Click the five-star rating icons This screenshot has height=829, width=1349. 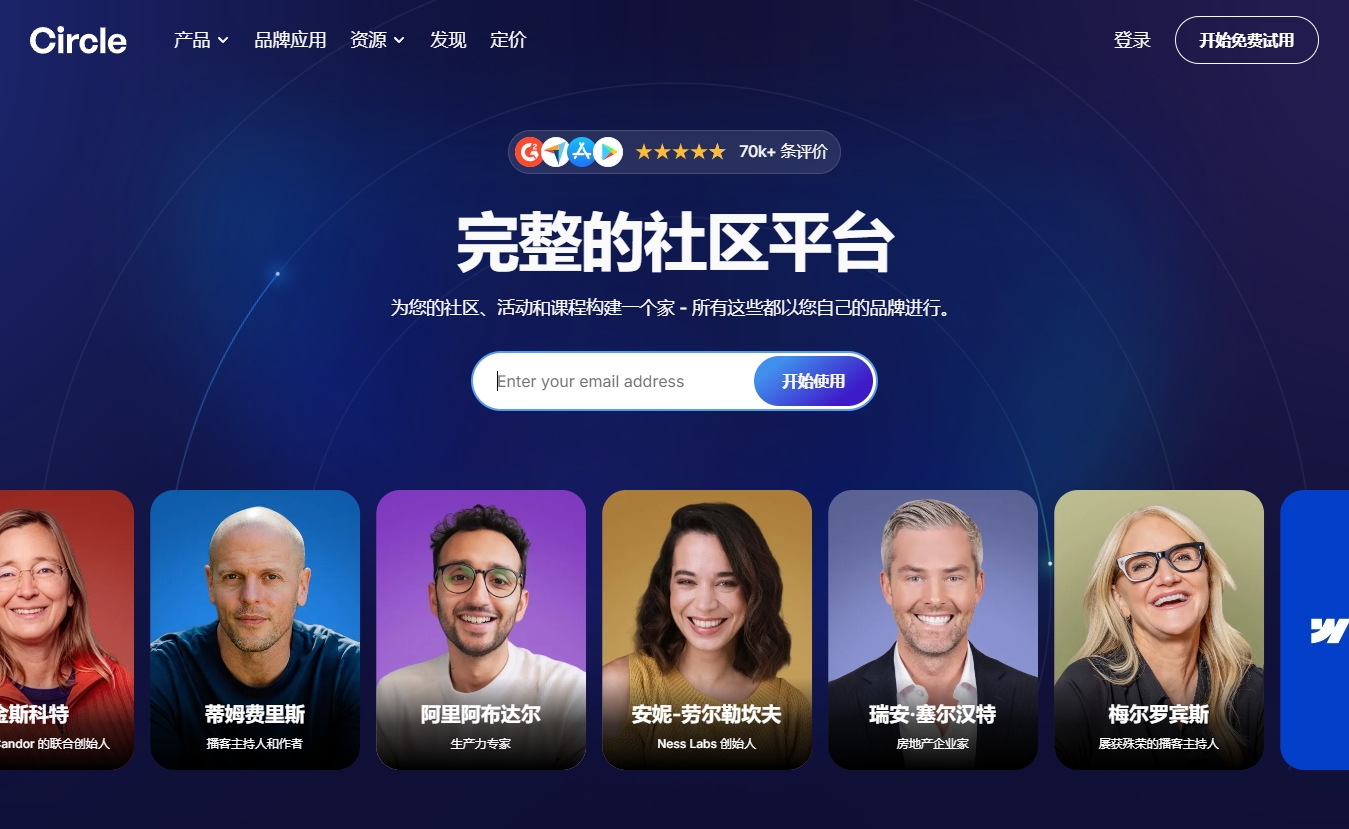point(680,152)
